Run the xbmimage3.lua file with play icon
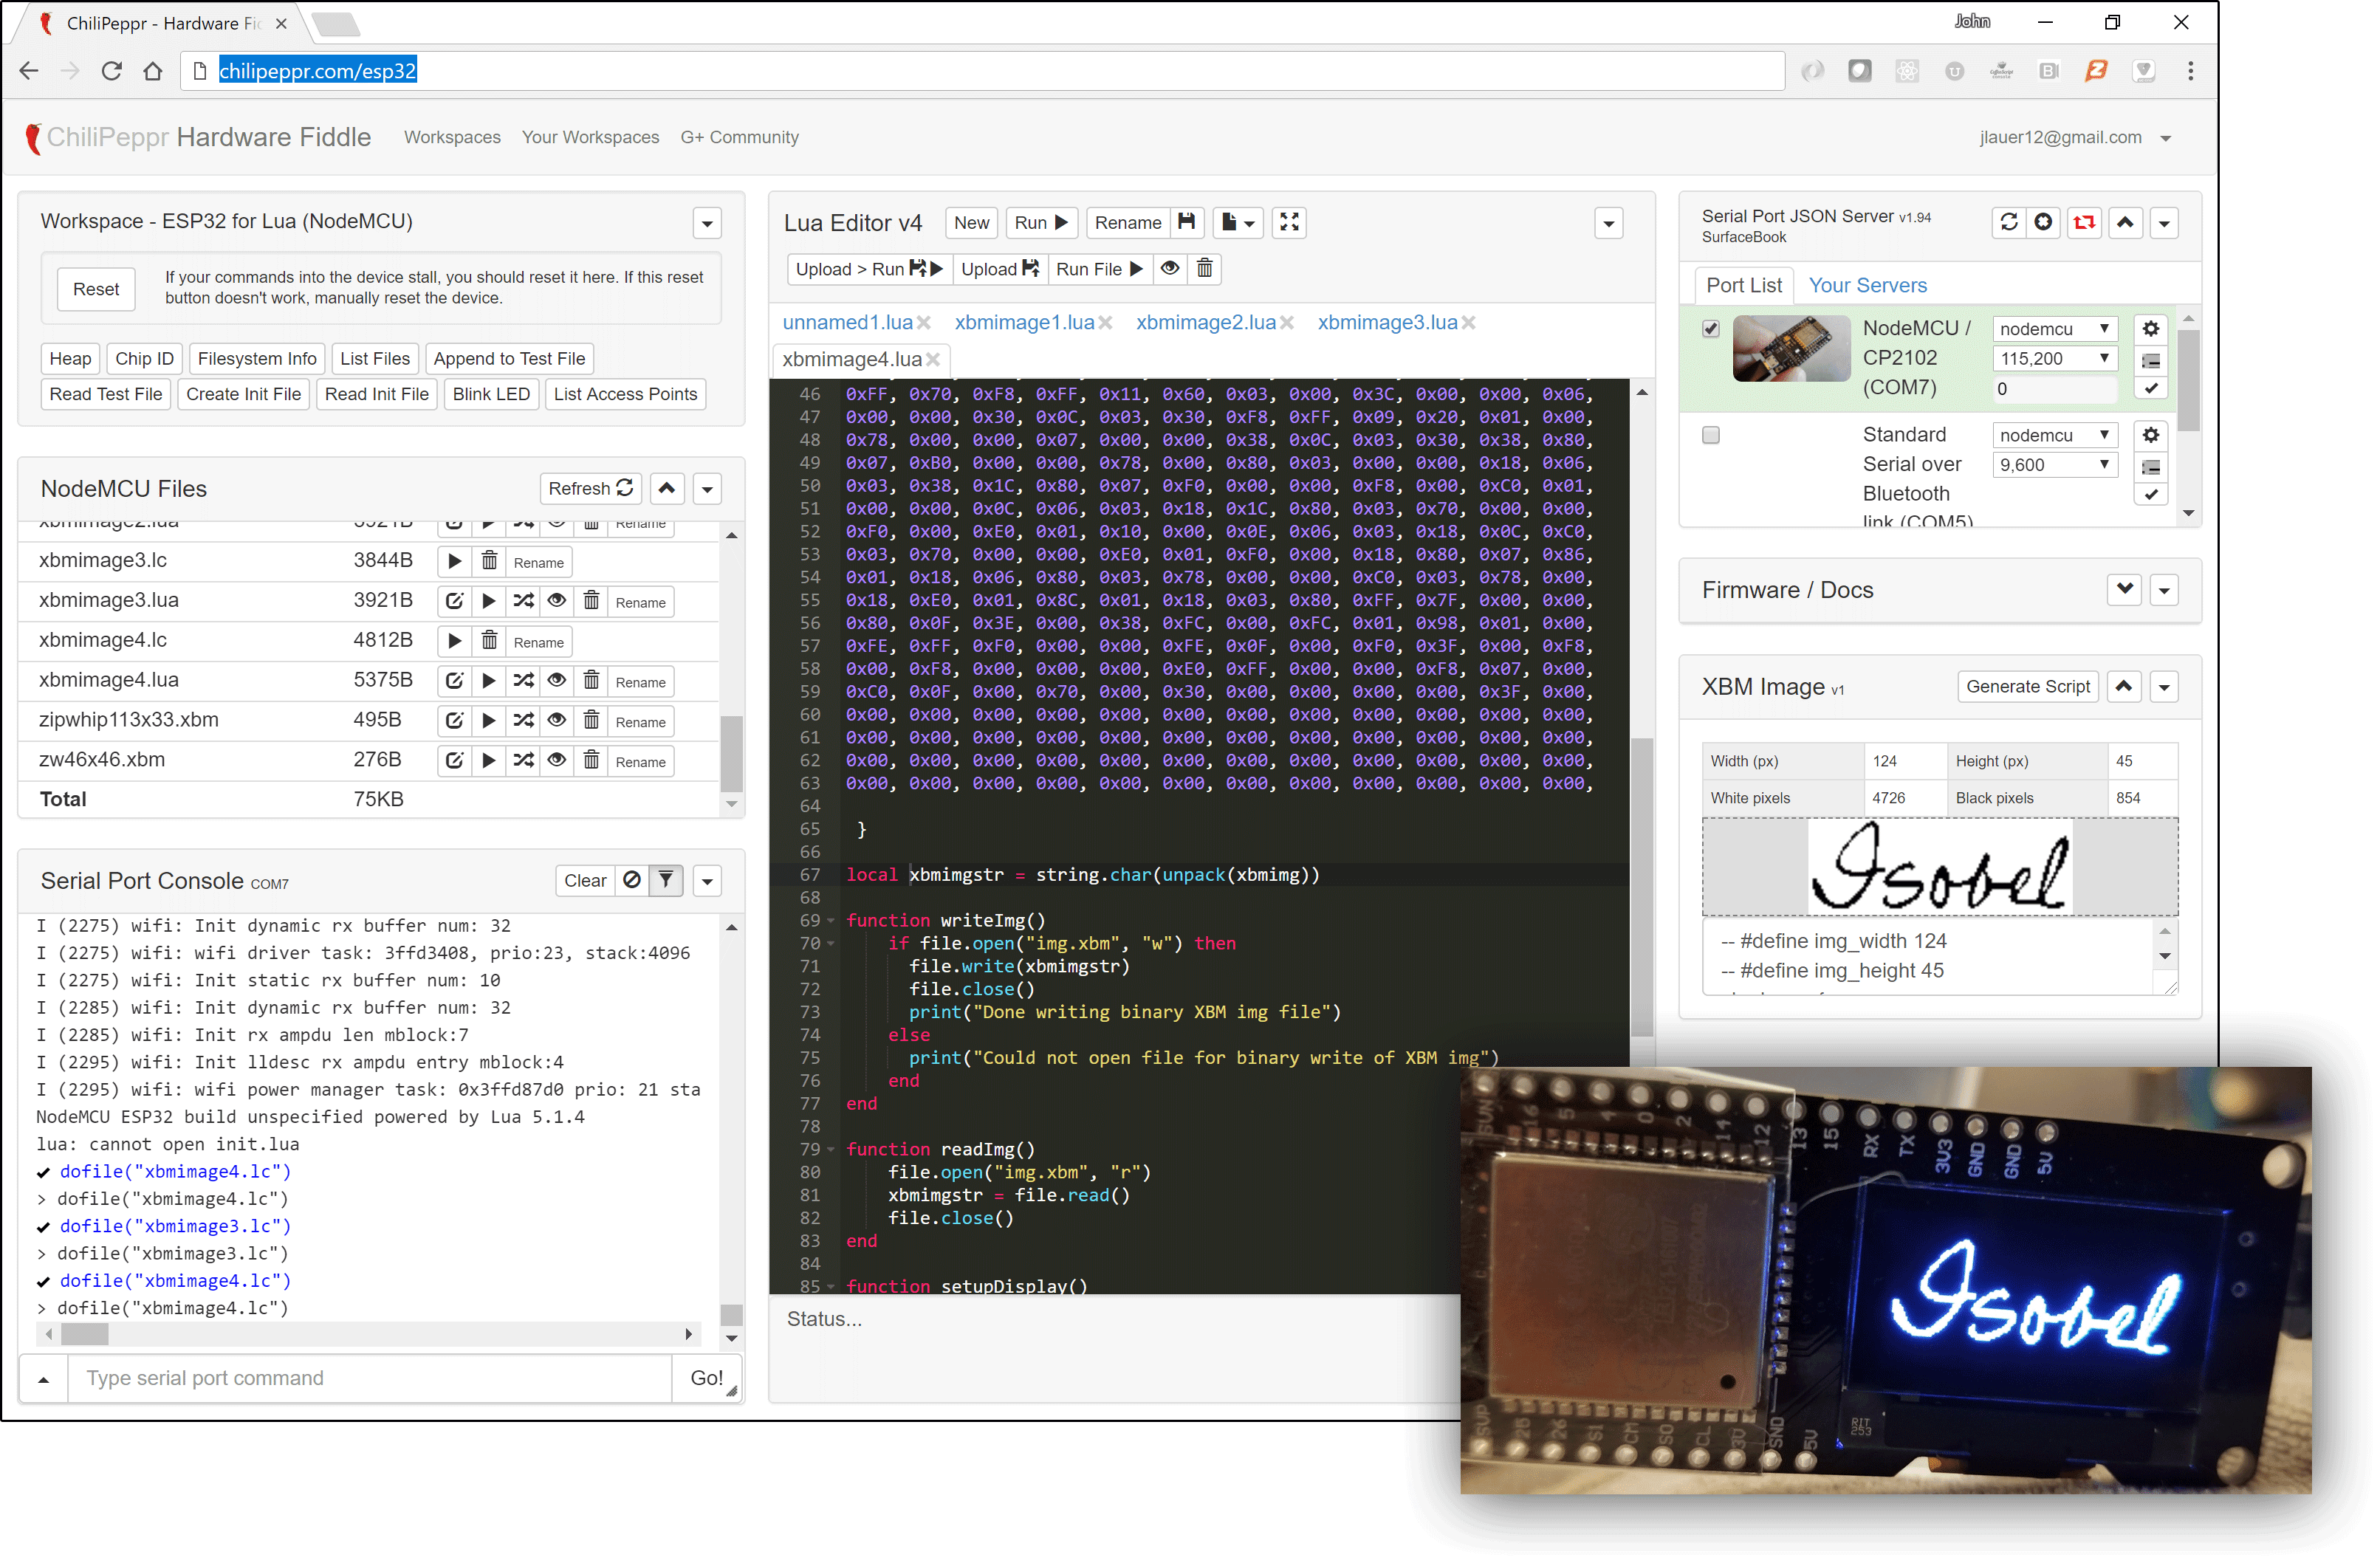This screenshot has width=2380, height=1563. 488,601
